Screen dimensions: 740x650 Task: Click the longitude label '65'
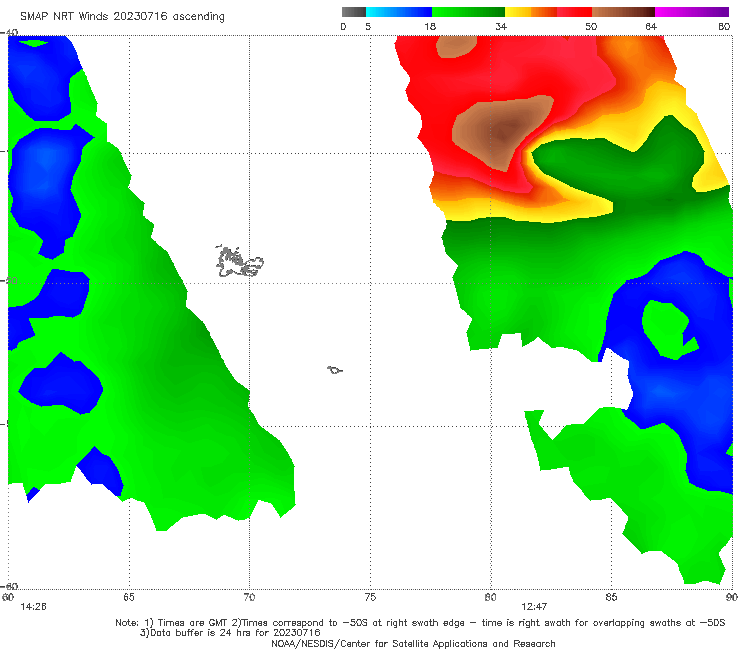[129, 597]
